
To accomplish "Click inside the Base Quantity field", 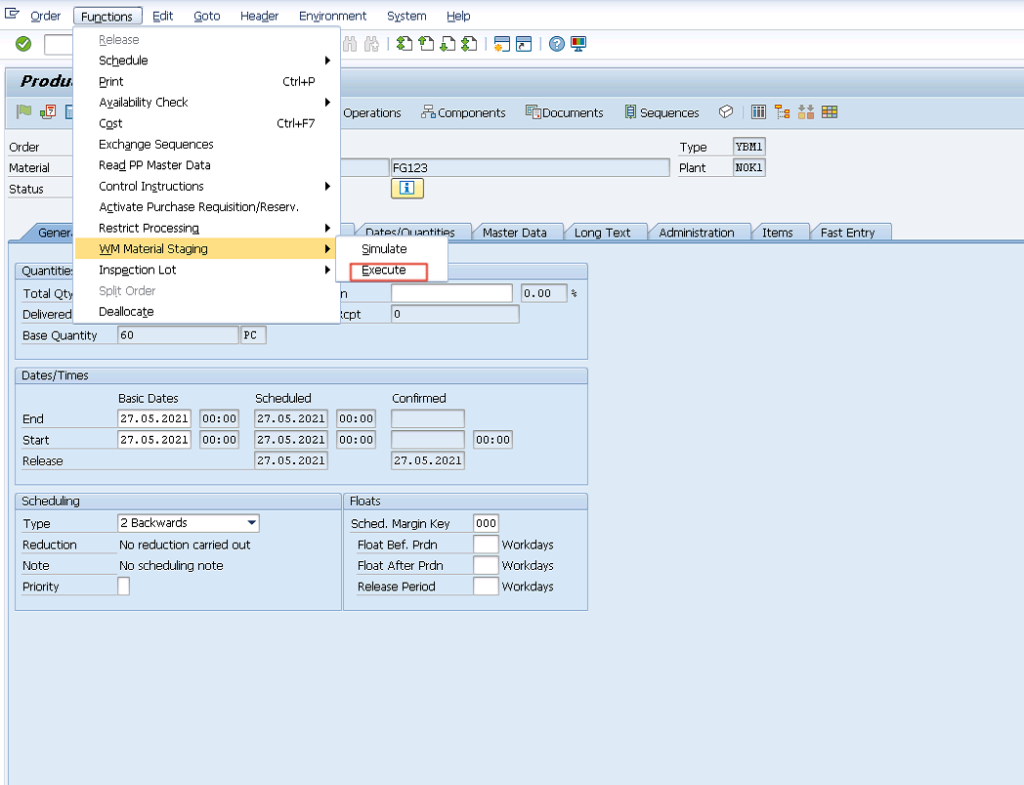I will point(175,335).
